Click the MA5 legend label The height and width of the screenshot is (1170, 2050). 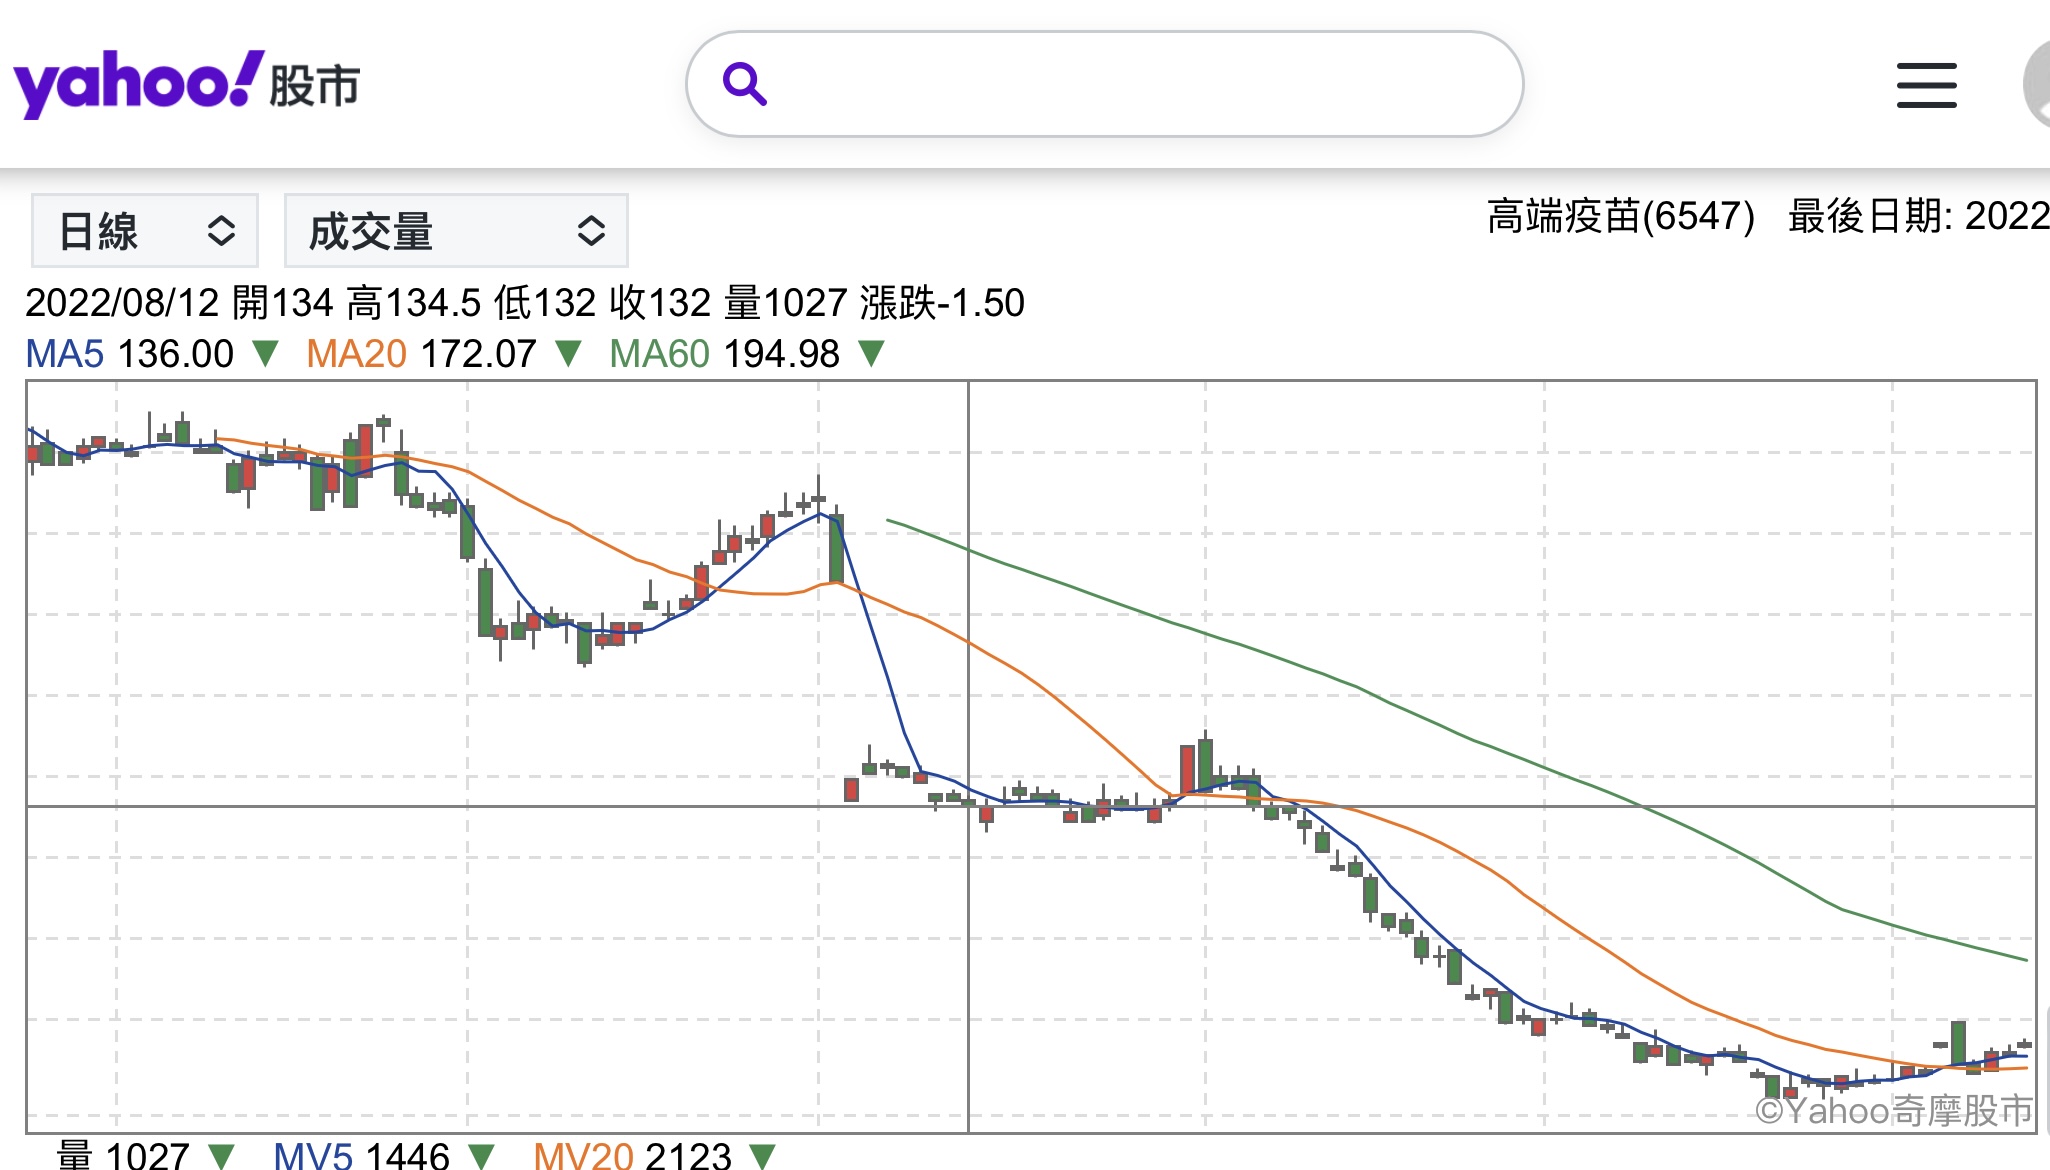coord(65,354)
